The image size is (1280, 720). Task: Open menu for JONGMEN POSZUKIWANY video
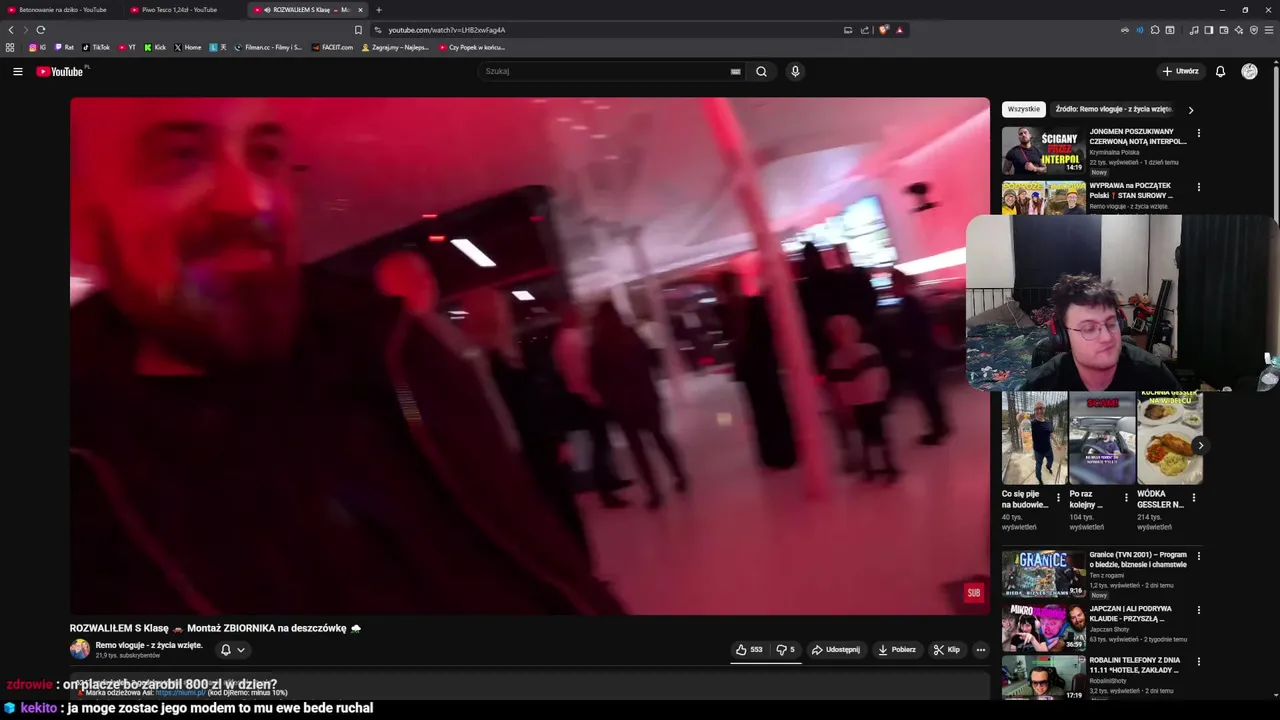(1199, 132)
